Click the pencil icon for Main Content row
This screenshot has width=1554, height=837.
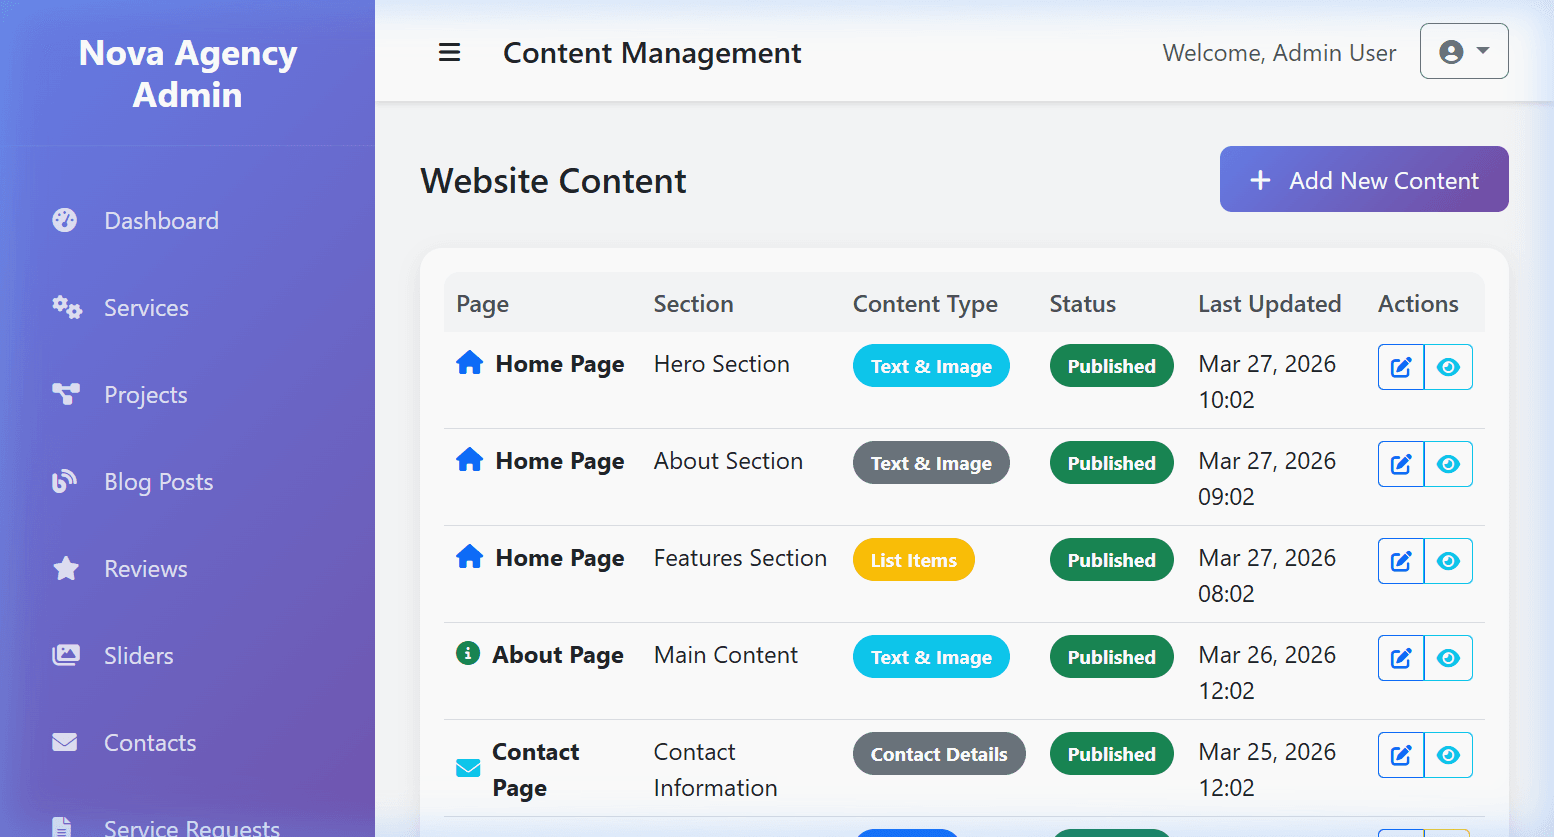(x=1401, y=658)
